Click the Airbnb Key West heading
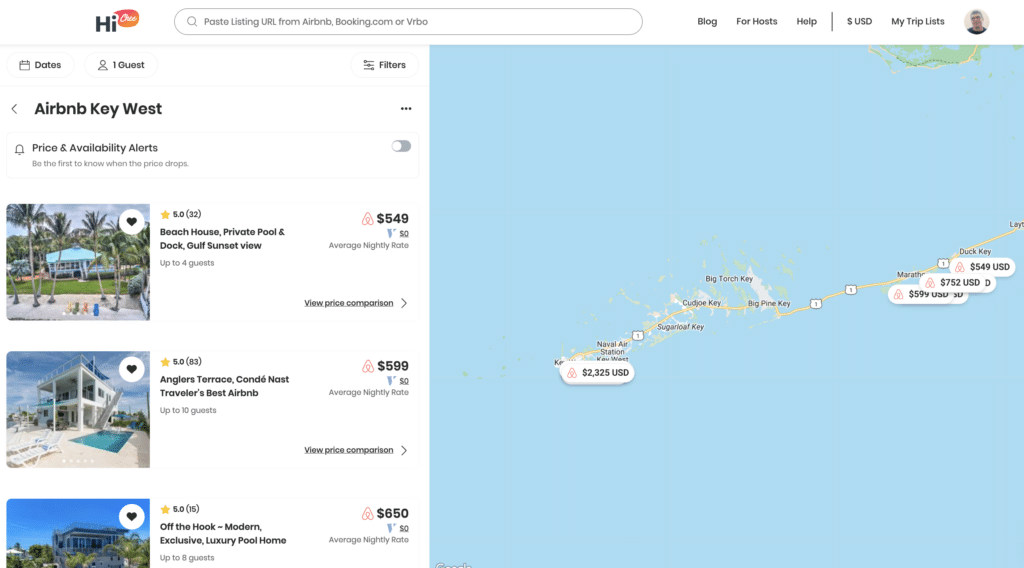This screenshot has height=568, width=1024. pos(98,109)
